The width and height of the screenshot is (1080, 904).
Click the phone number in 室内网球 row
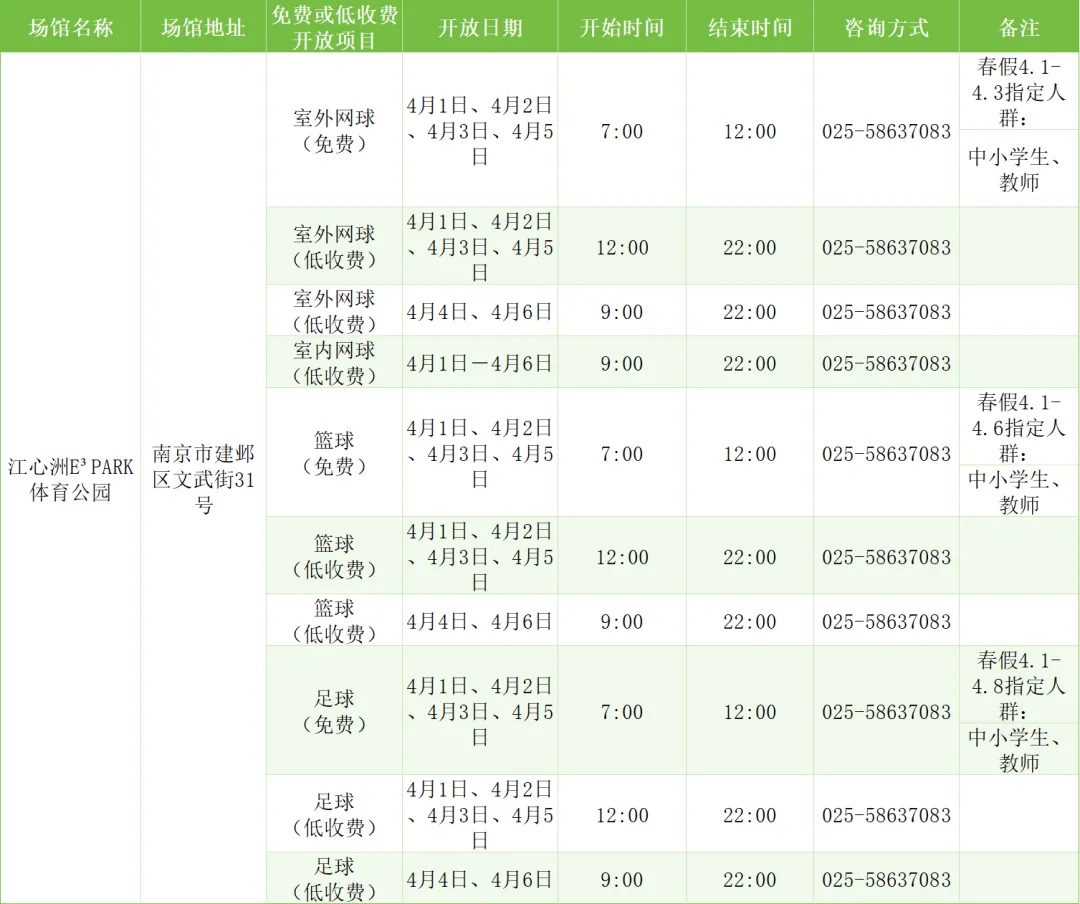[x=886, y=363]
